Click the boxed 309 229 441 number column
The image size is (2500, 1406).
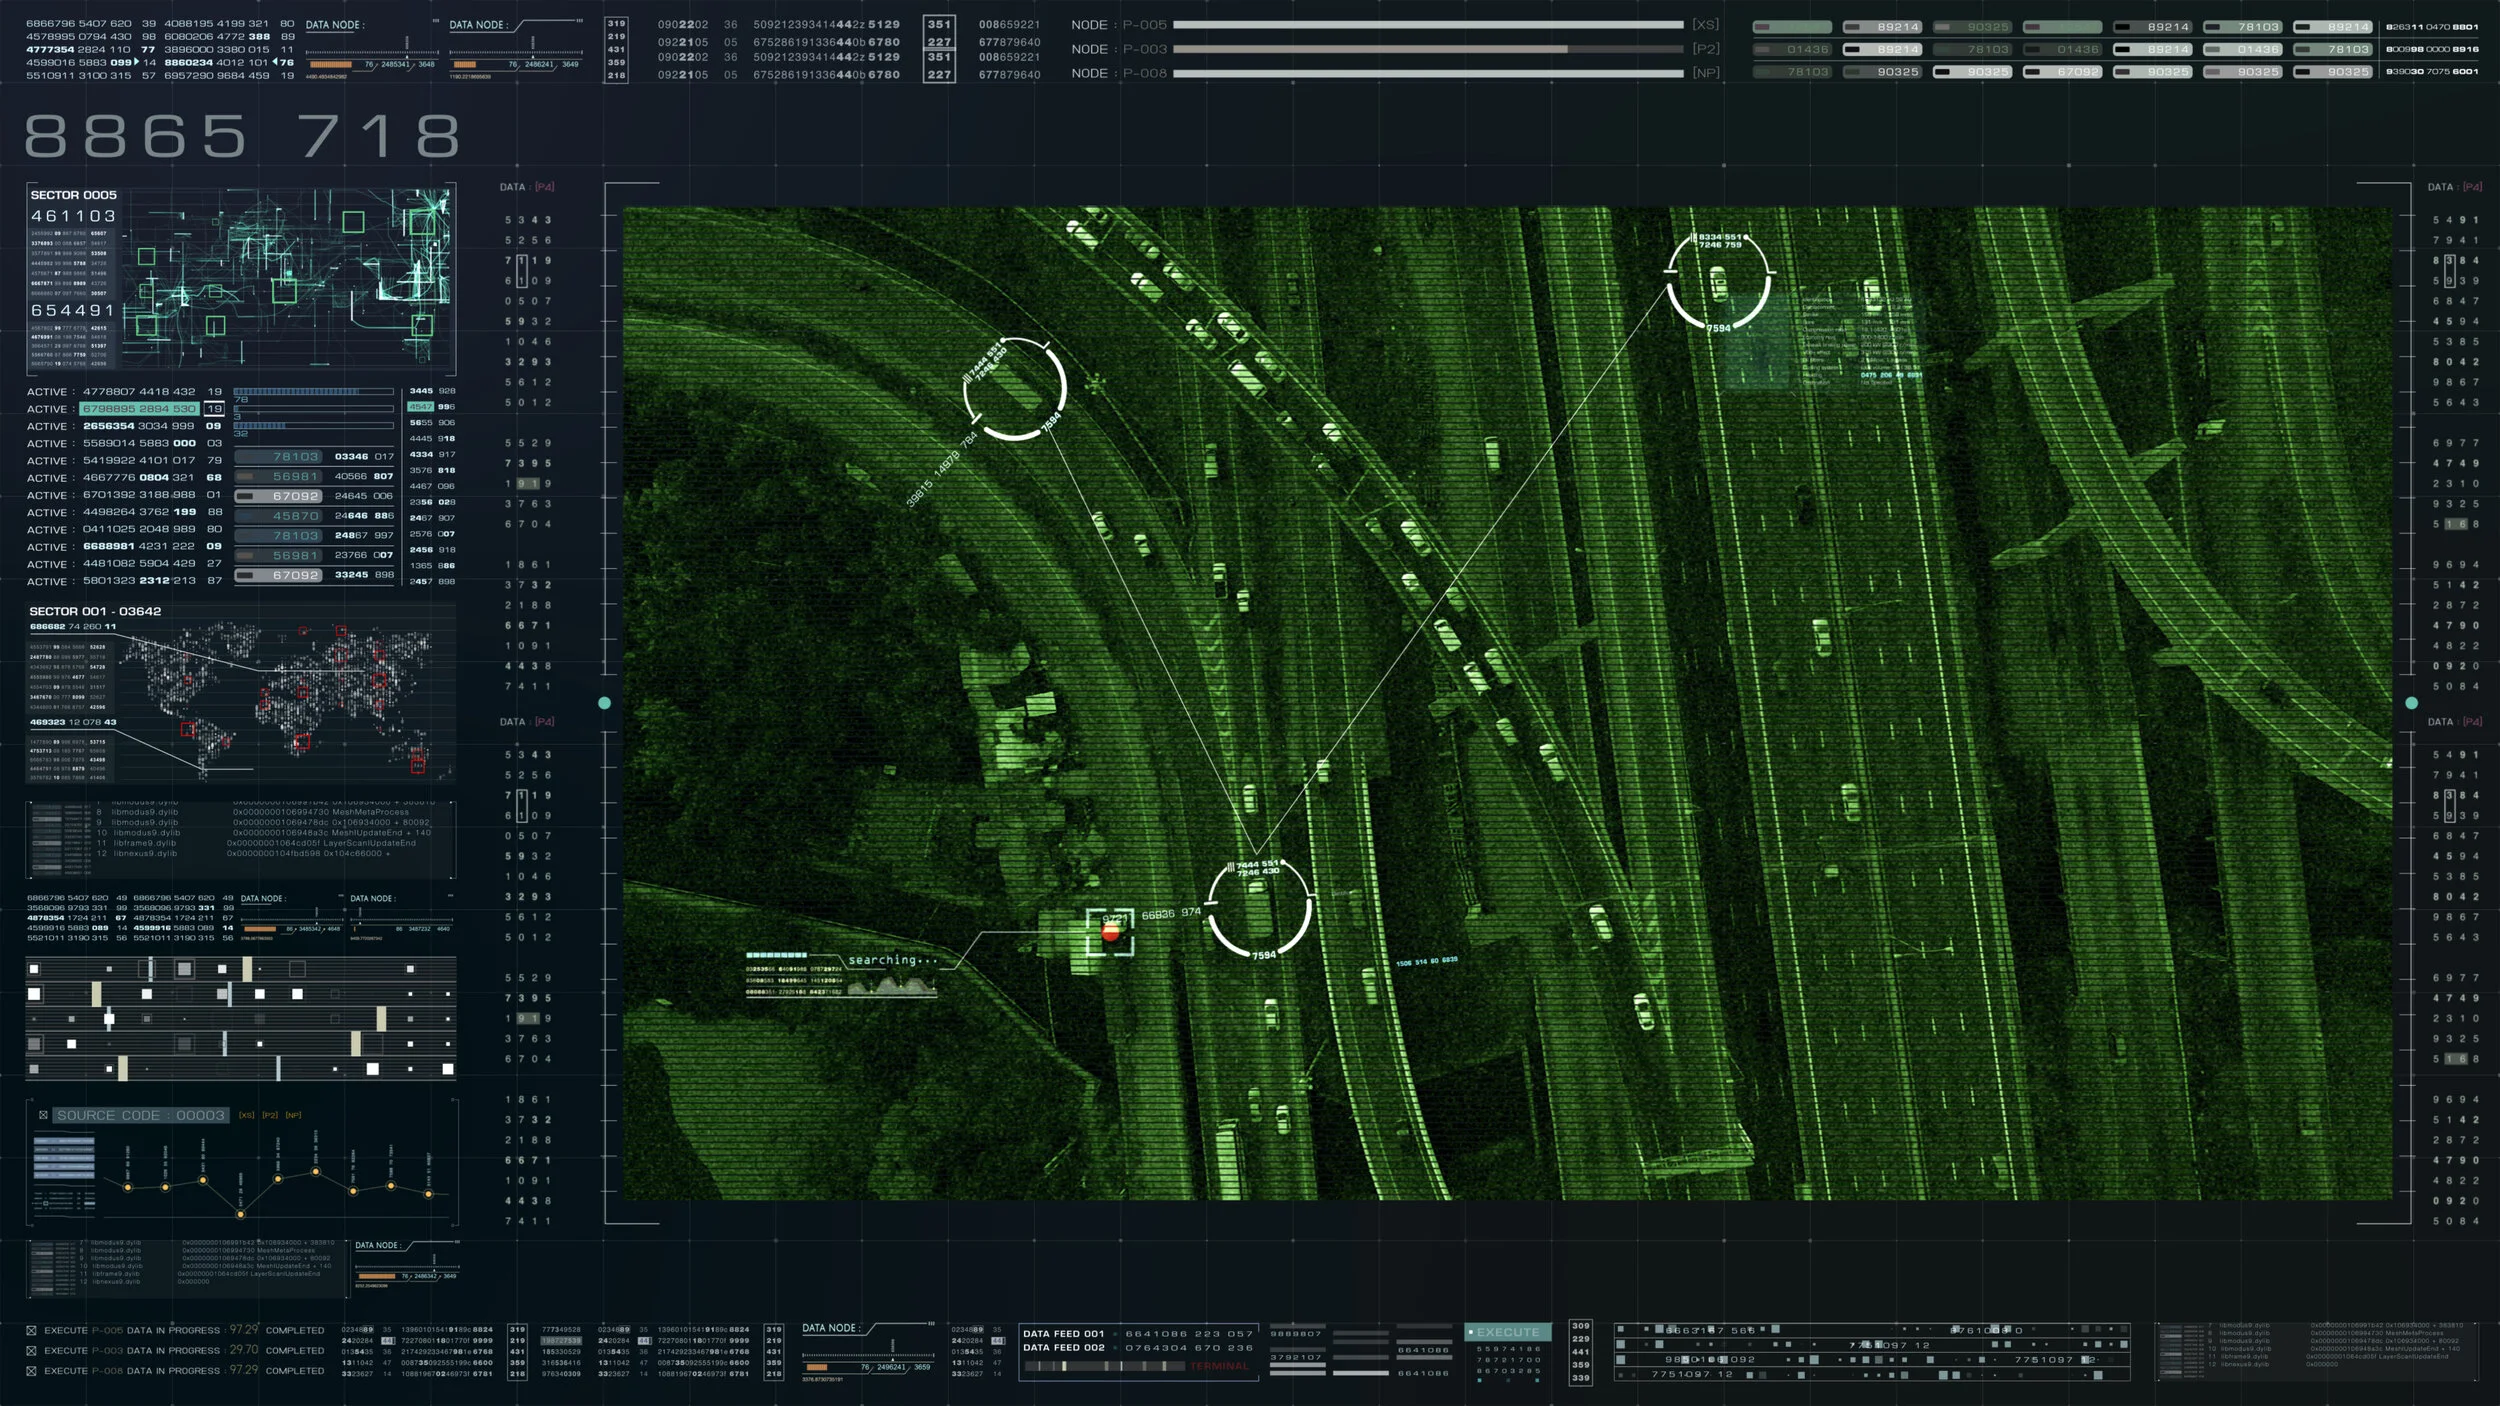tap(1580, 1352)
